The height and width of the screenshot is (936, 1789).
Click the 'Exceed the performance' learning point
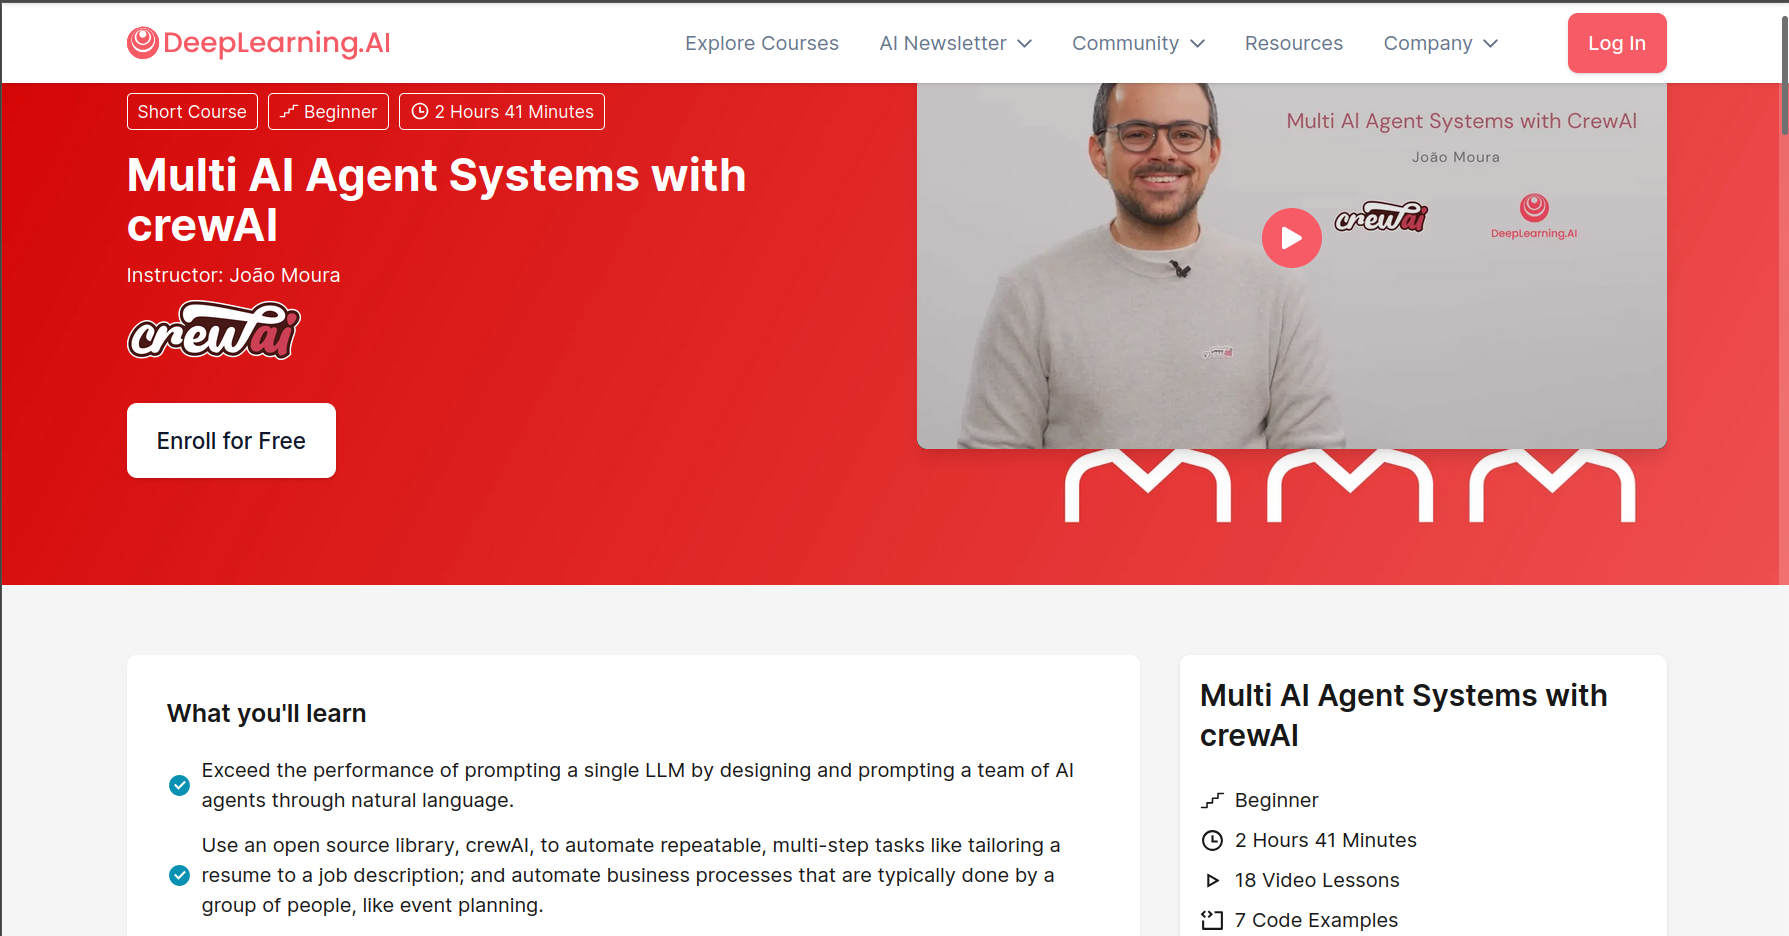pos(637,785)
